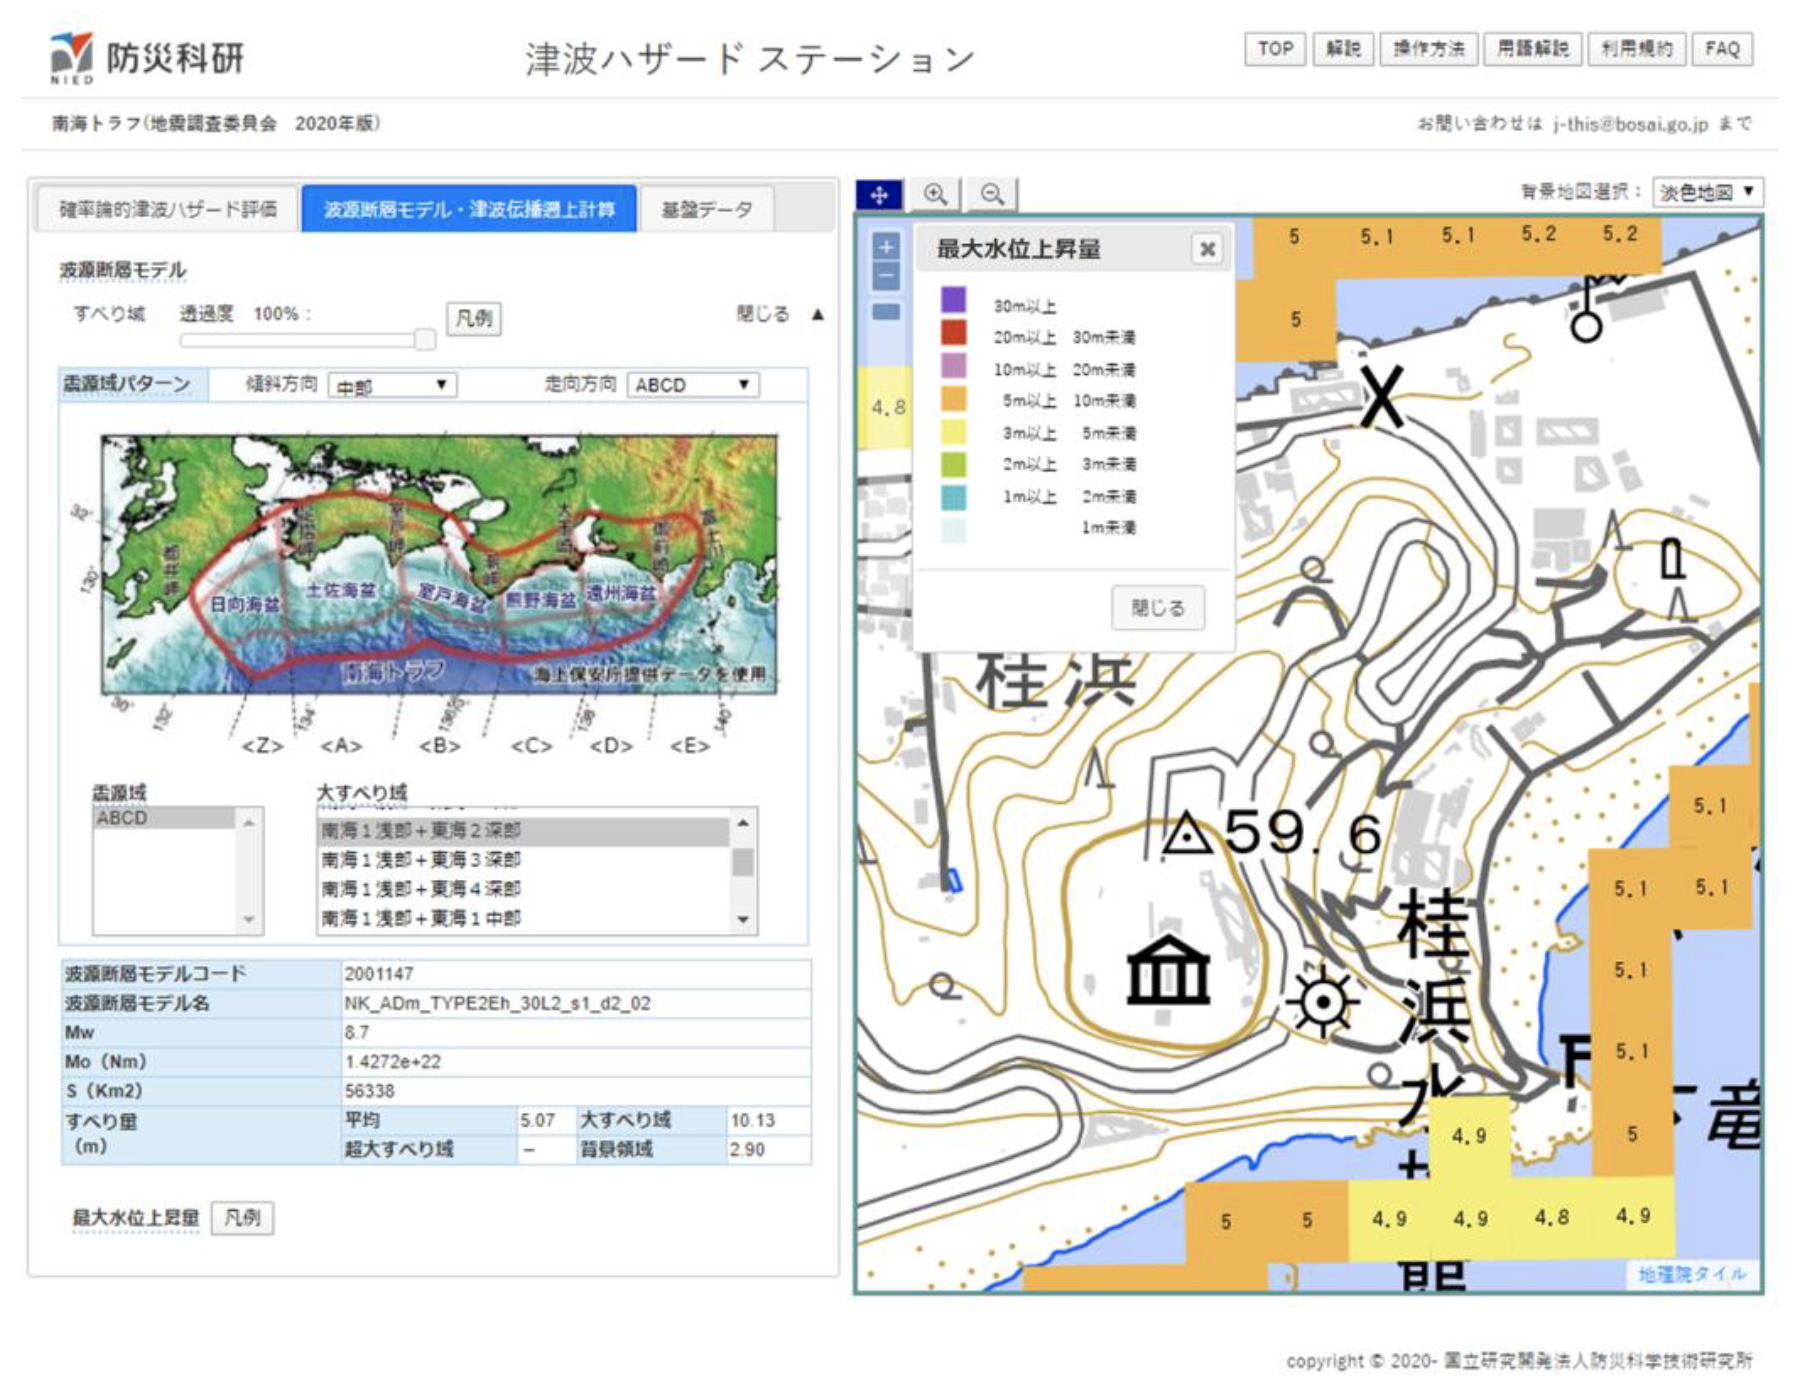Click the NIED 防災科研 logo
The width and height of the screenshot is (1816, 1382).
coord(147,58)
